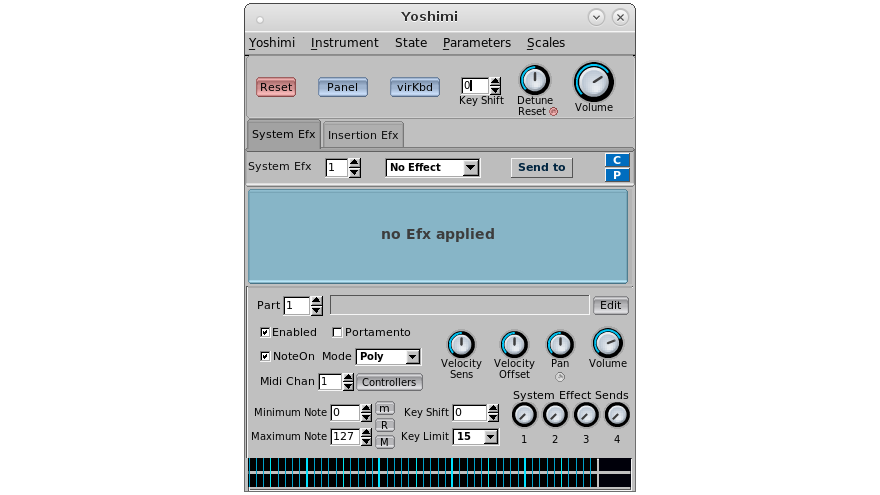
Task: Click System Effect Sends knob 4
Action: (x=617, y=416)
